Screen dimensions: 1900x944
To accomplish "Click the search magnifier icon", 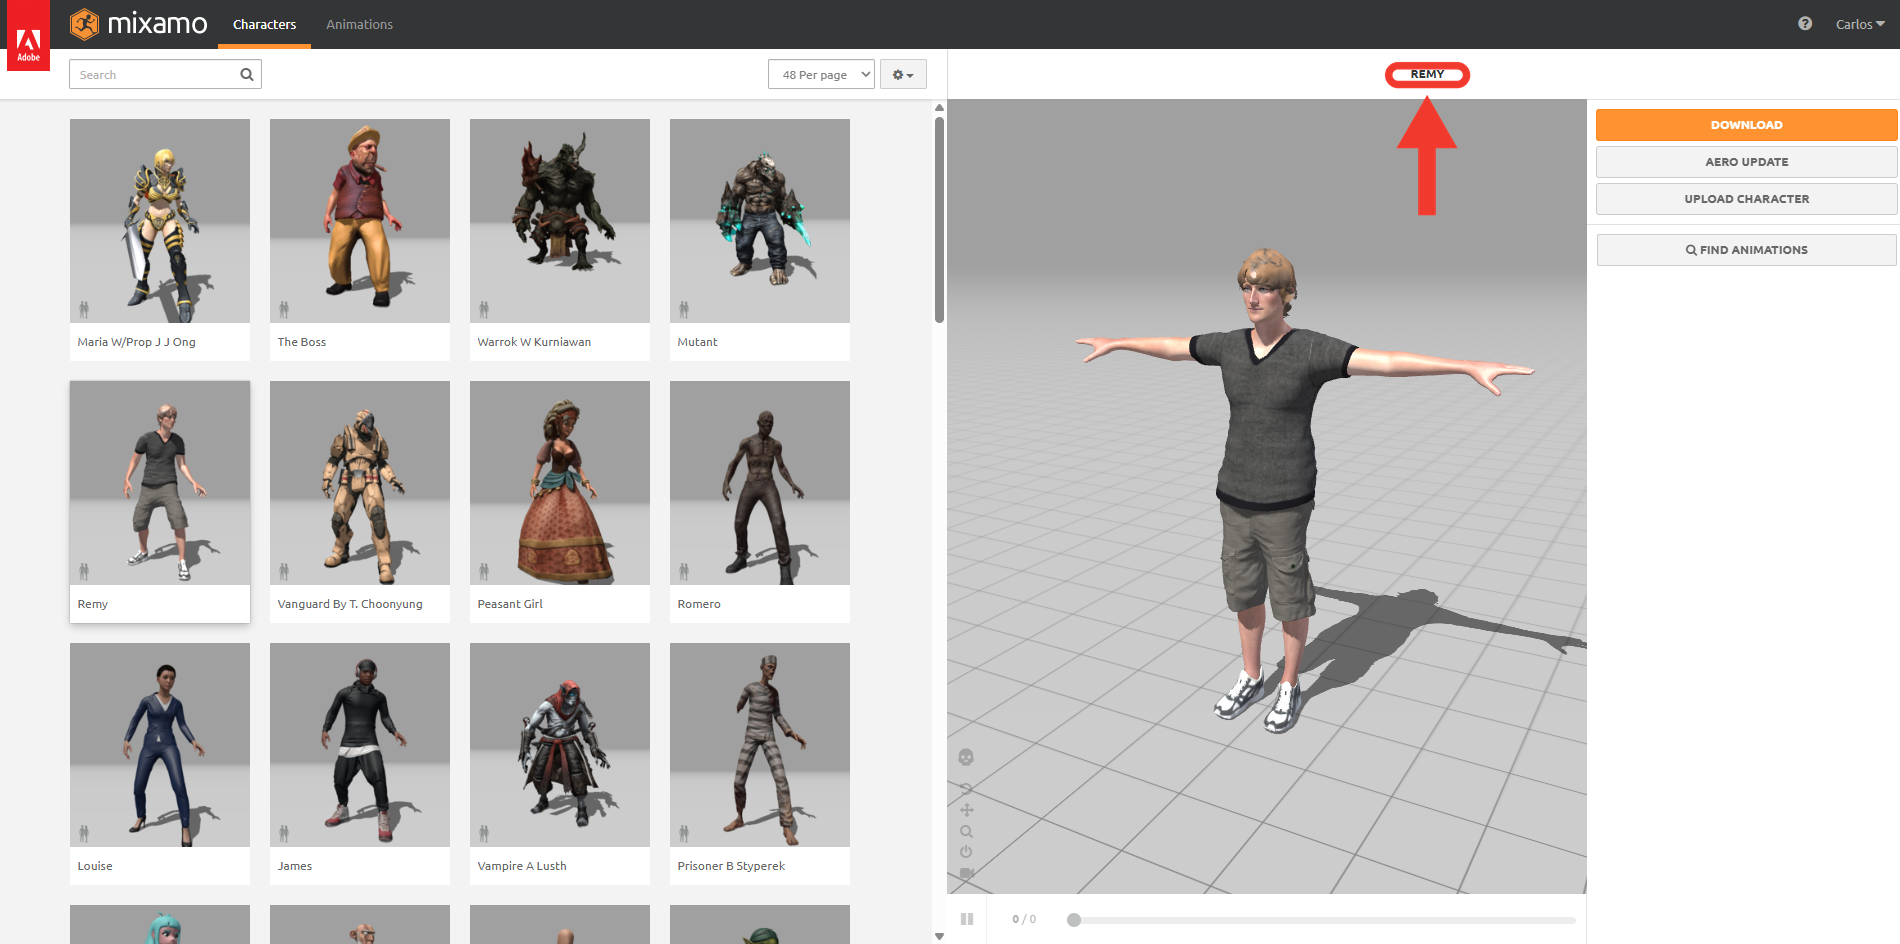I will coord(247,74).
